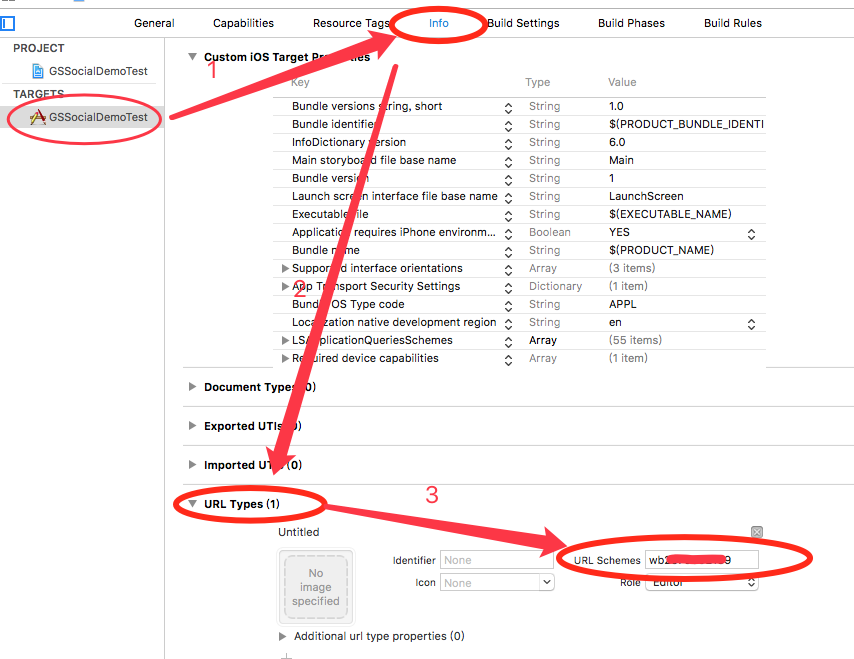Select the $(EXECUTABLE_NAME) value
Viewport: 854px width, 659px height.
pos(670,214)
